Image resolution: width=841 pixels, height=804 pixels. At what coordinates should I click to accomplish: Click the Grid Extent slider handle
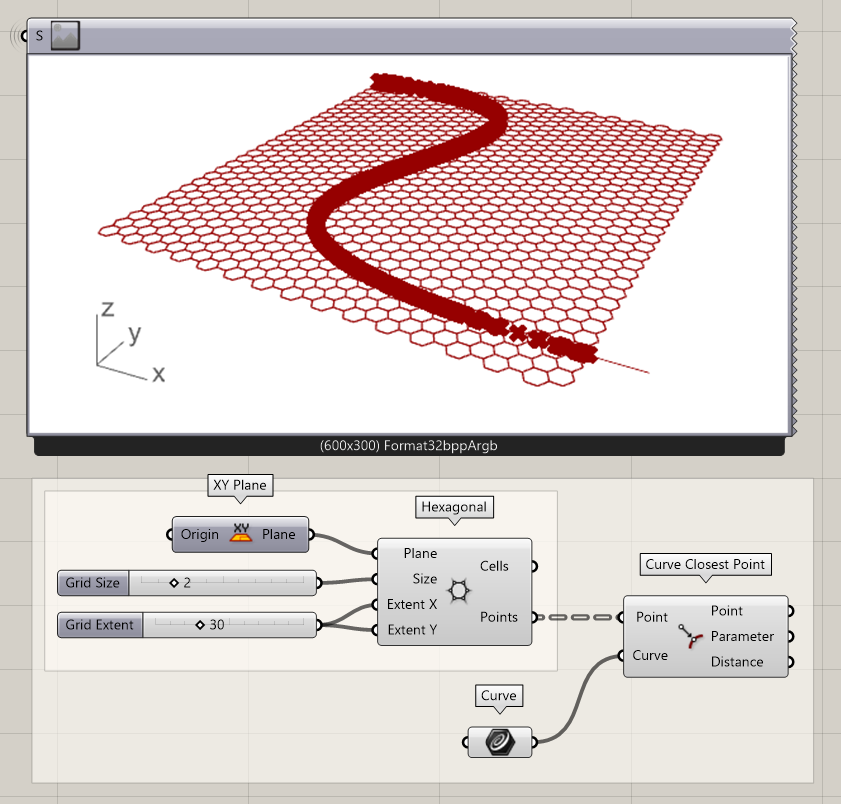tap(200, 625)
